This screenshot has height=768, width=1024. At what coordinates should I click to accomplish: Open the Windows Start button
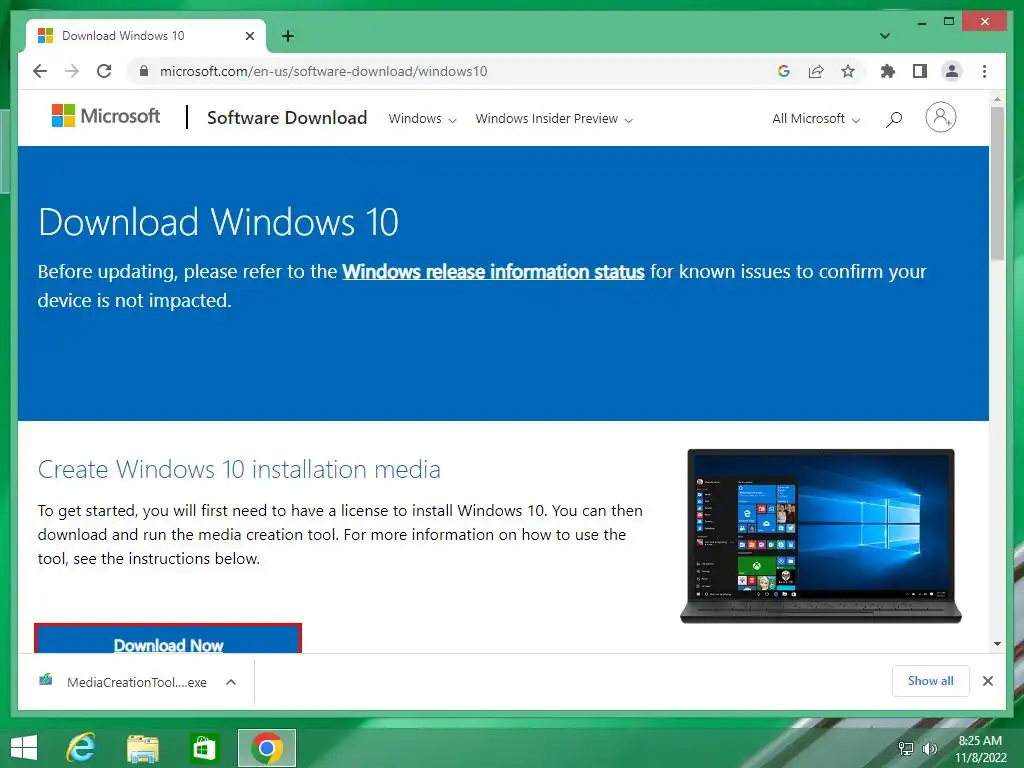pyautogui.click(x=24, y=748)
